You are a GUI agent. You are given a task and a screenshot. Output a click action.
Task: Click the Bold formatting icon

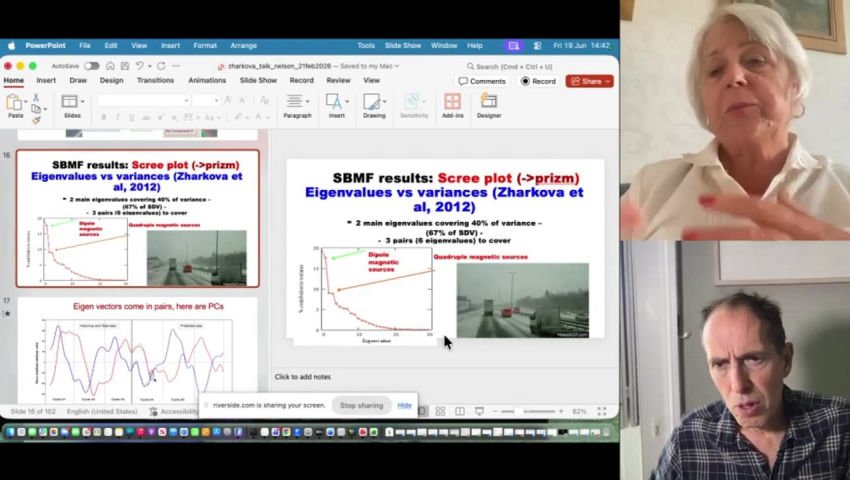click(x=104, y=117)
